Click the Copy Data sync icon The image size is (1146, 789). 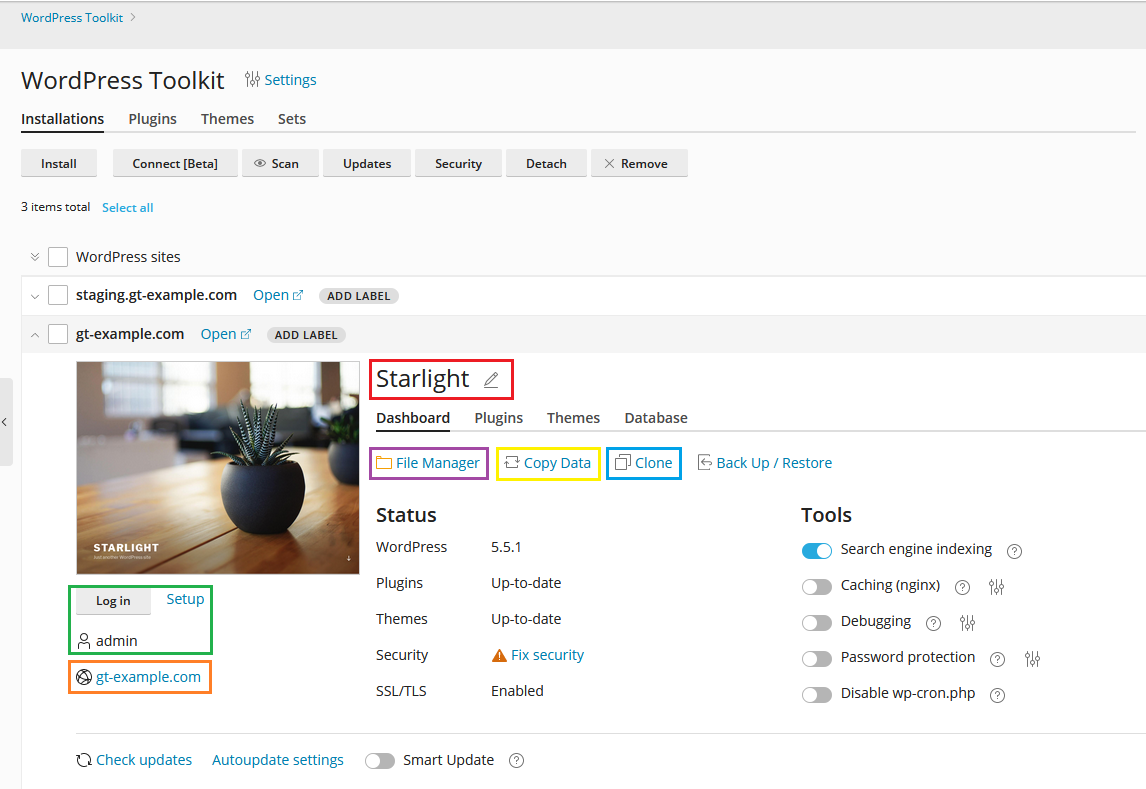[512, 462]
